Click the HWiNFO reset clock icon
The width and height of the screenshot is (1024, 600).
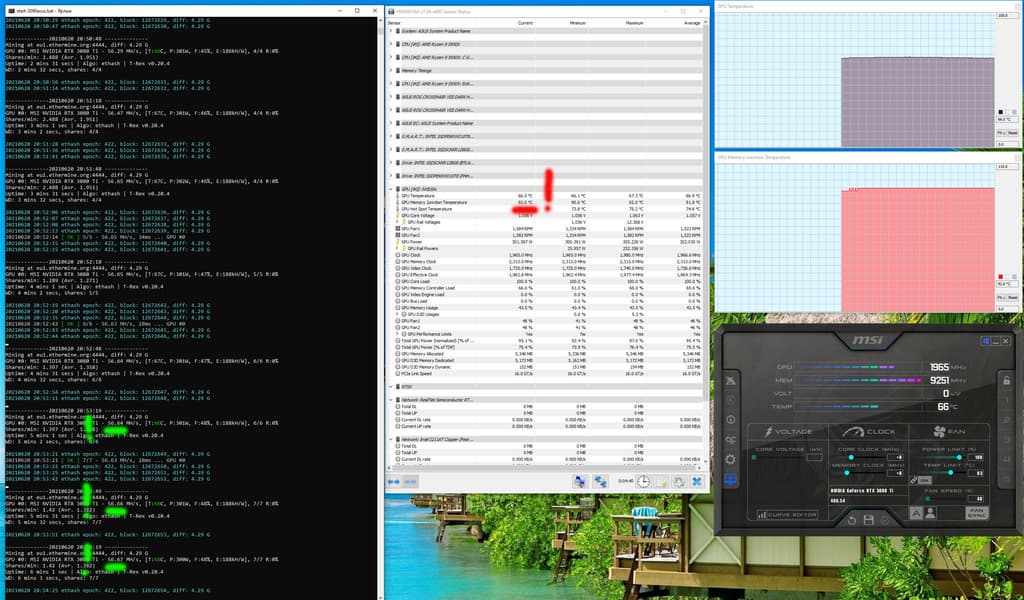coord(643,481)
